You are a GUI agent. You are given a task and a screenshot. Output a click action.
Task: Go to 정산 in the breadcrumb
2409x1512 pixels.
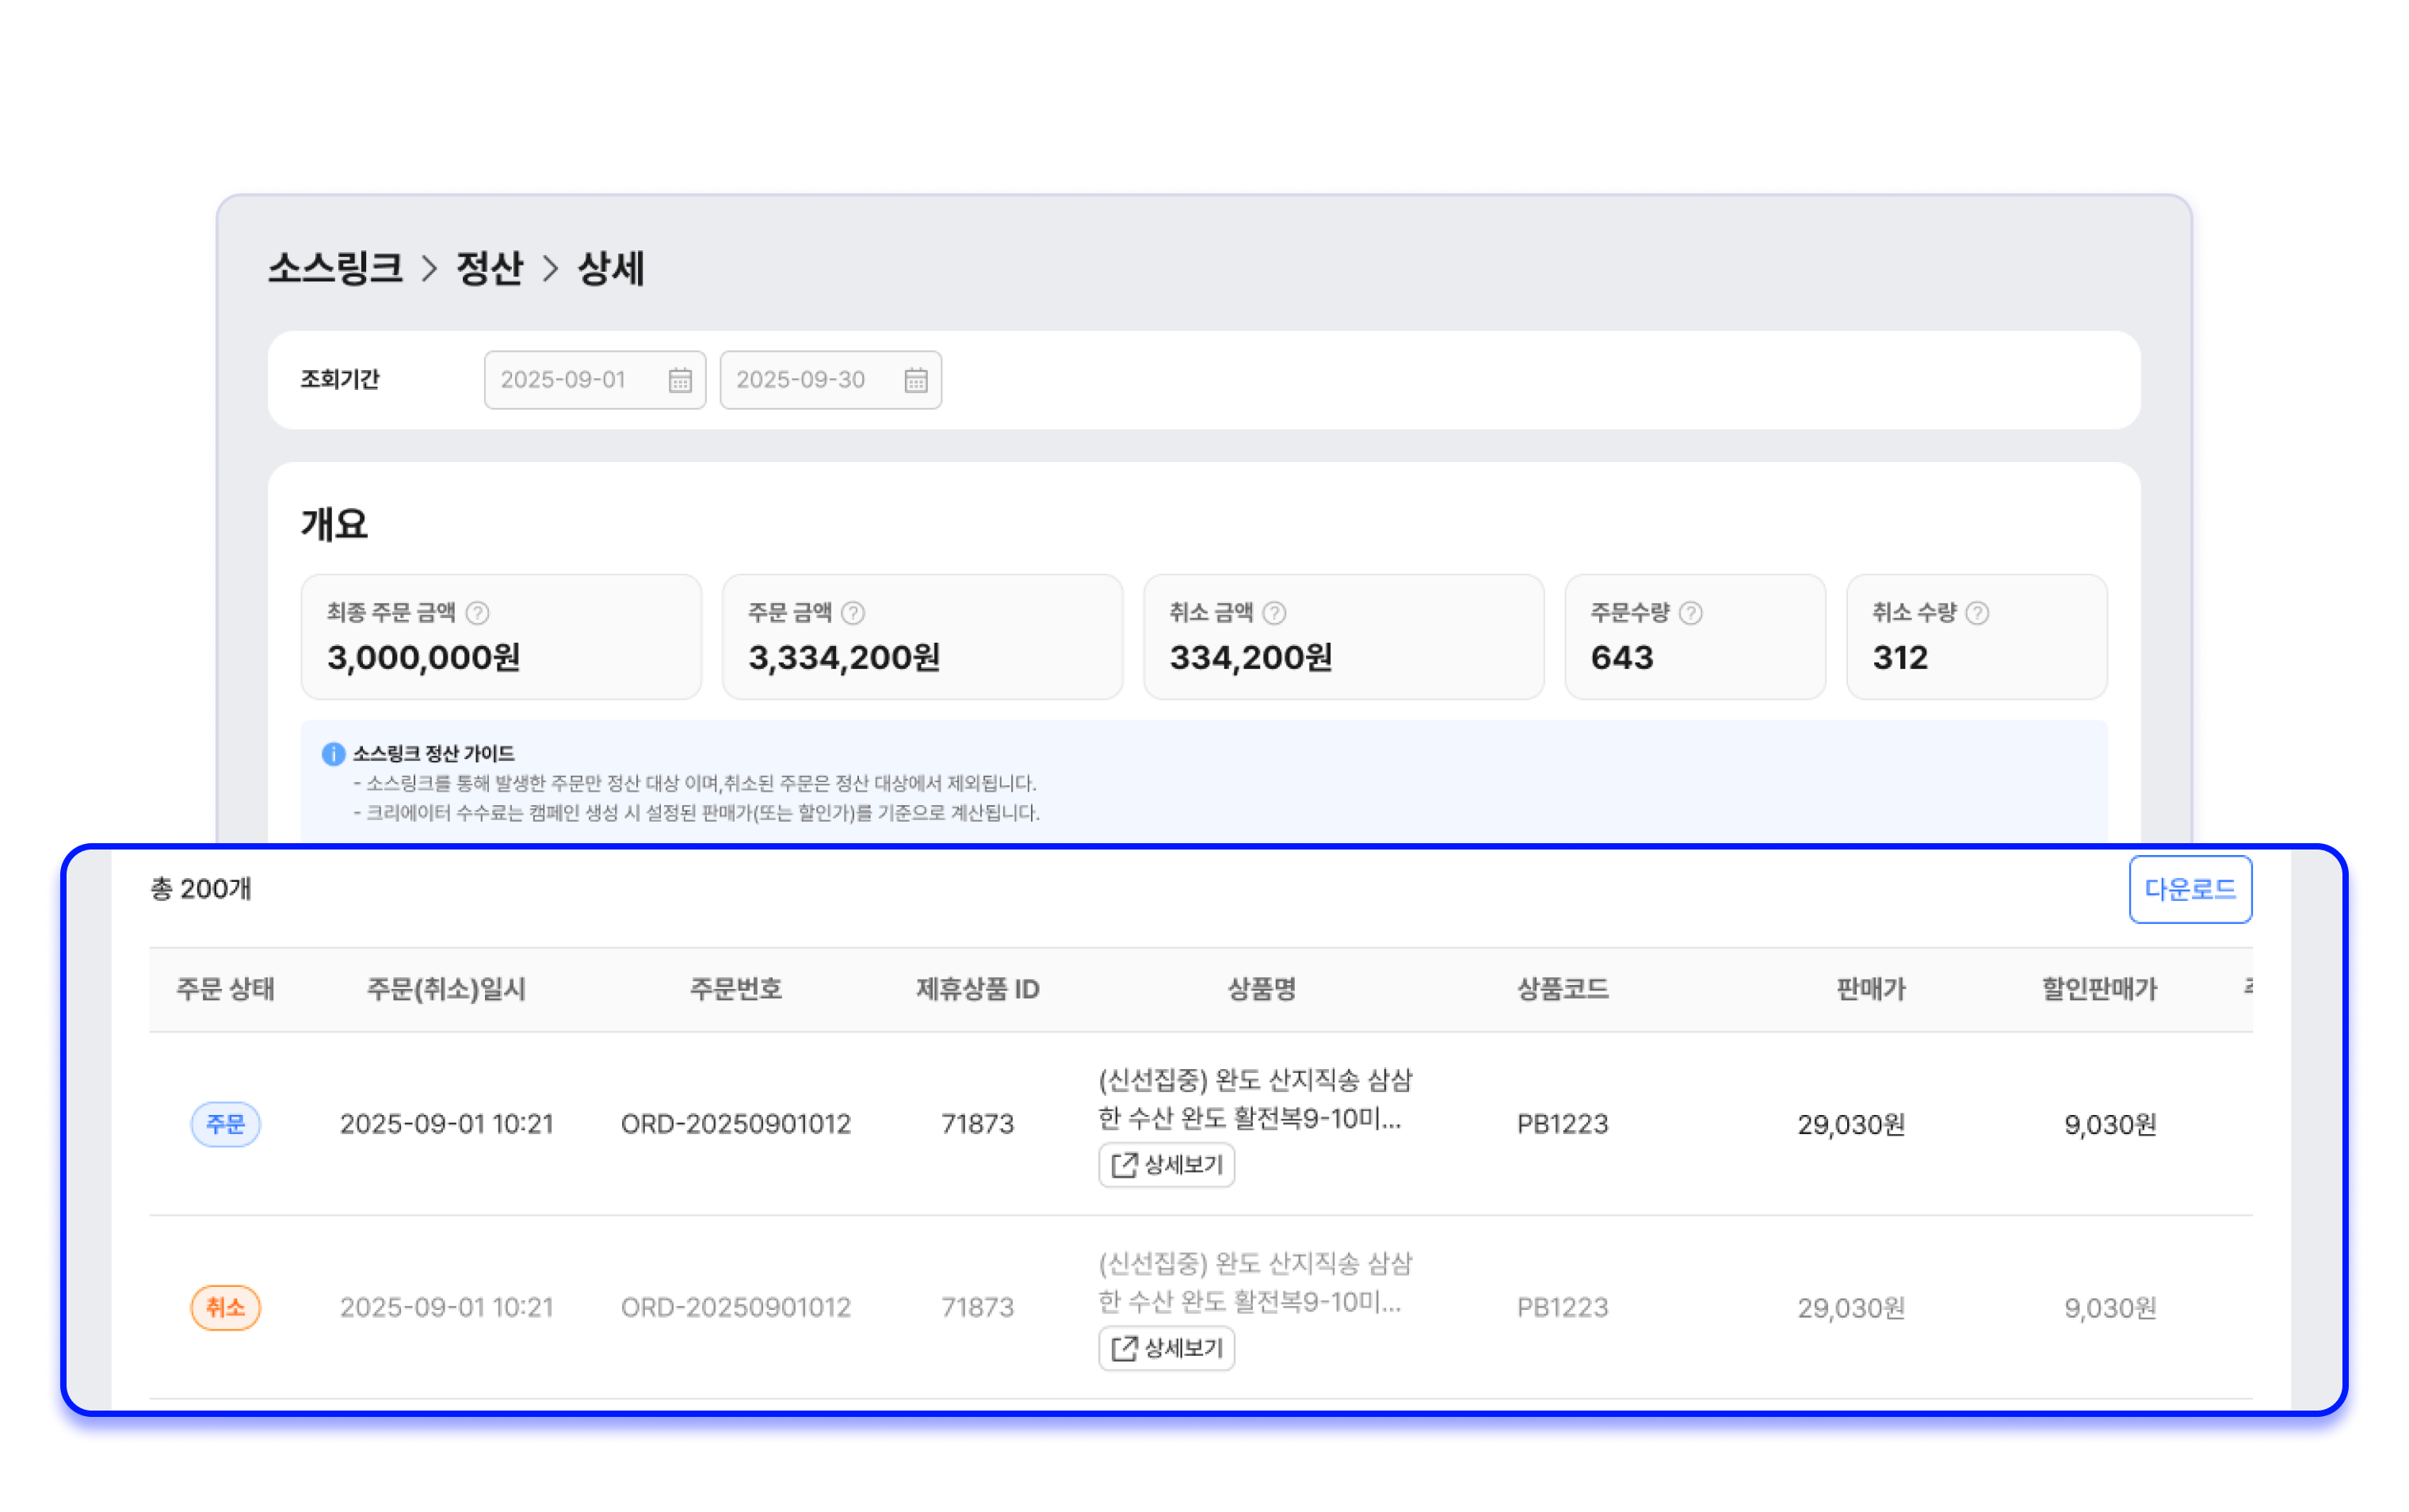tap(489, 268)
